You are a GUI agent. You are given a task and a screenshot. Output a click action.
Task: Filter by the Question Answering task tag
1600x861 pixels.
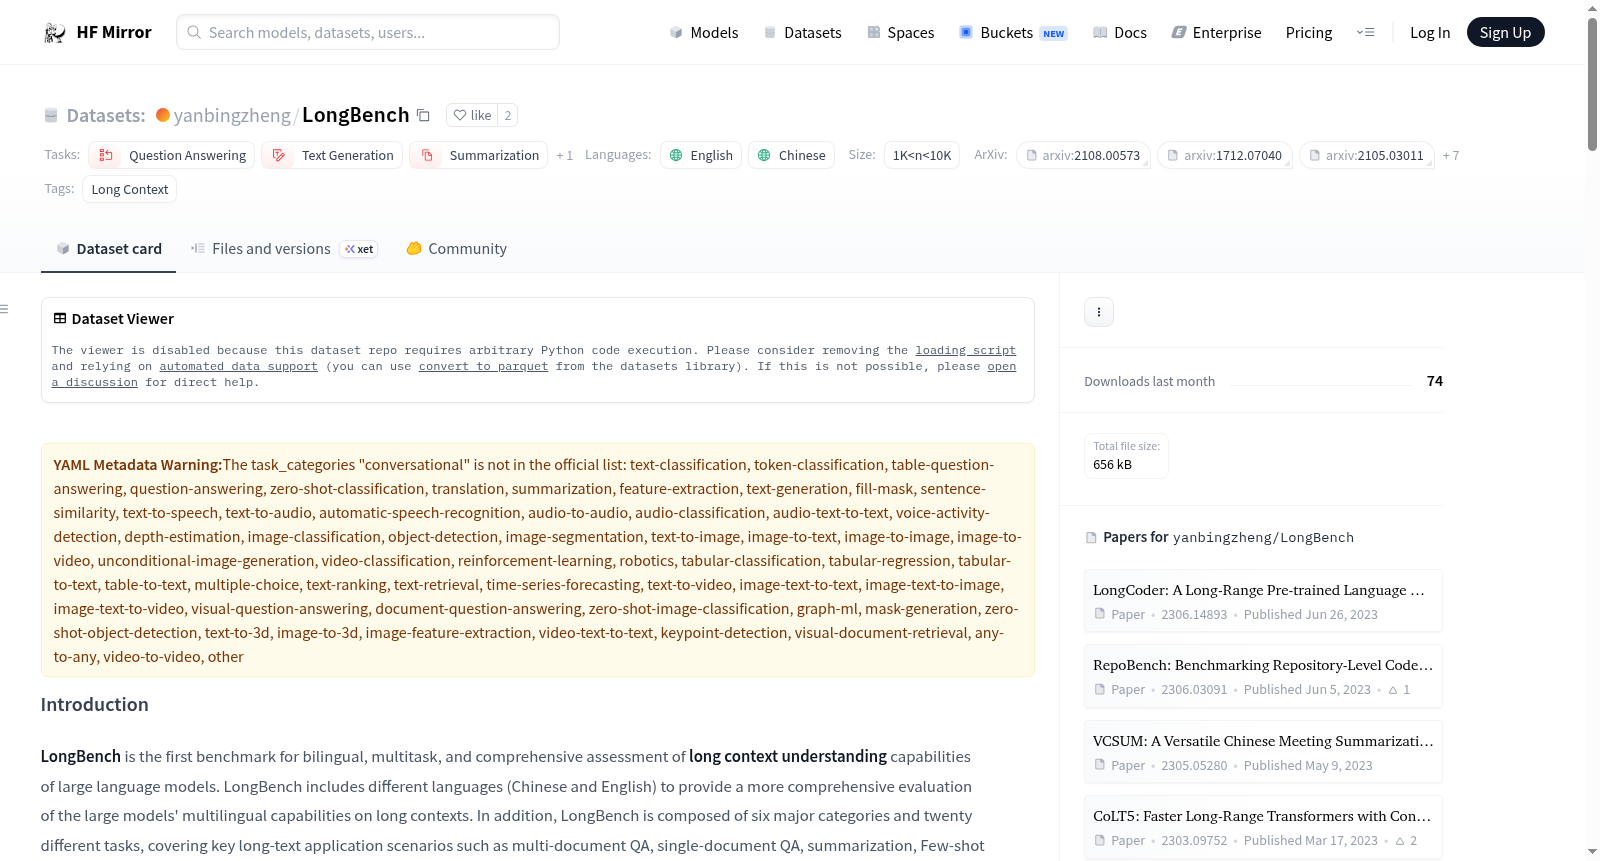pyautogui.click(x=172, y=155)
